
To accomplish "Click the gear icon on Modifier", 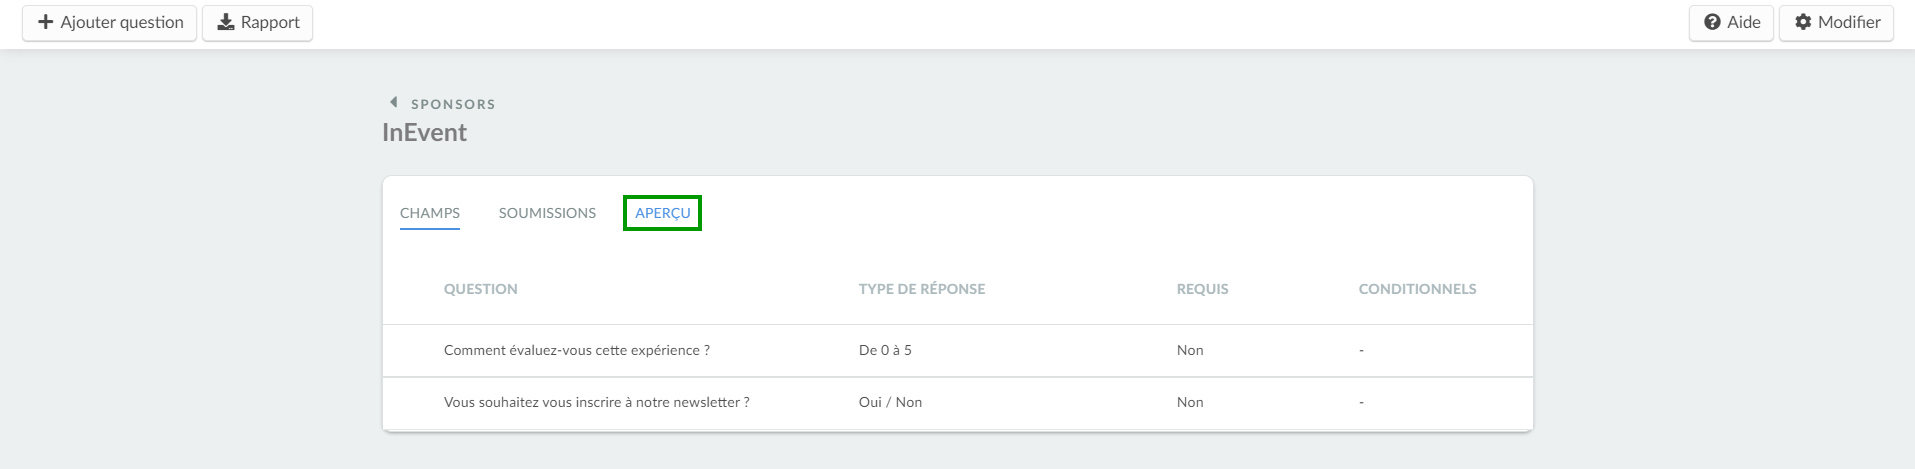I will click(x=1803, y=22).
